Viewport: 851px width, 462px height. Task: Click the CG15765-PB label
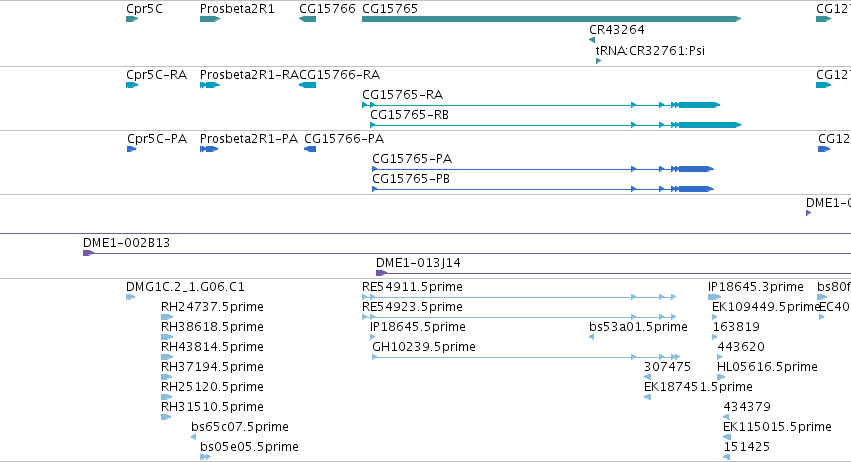pyautogui.click(x=411, y=179)
